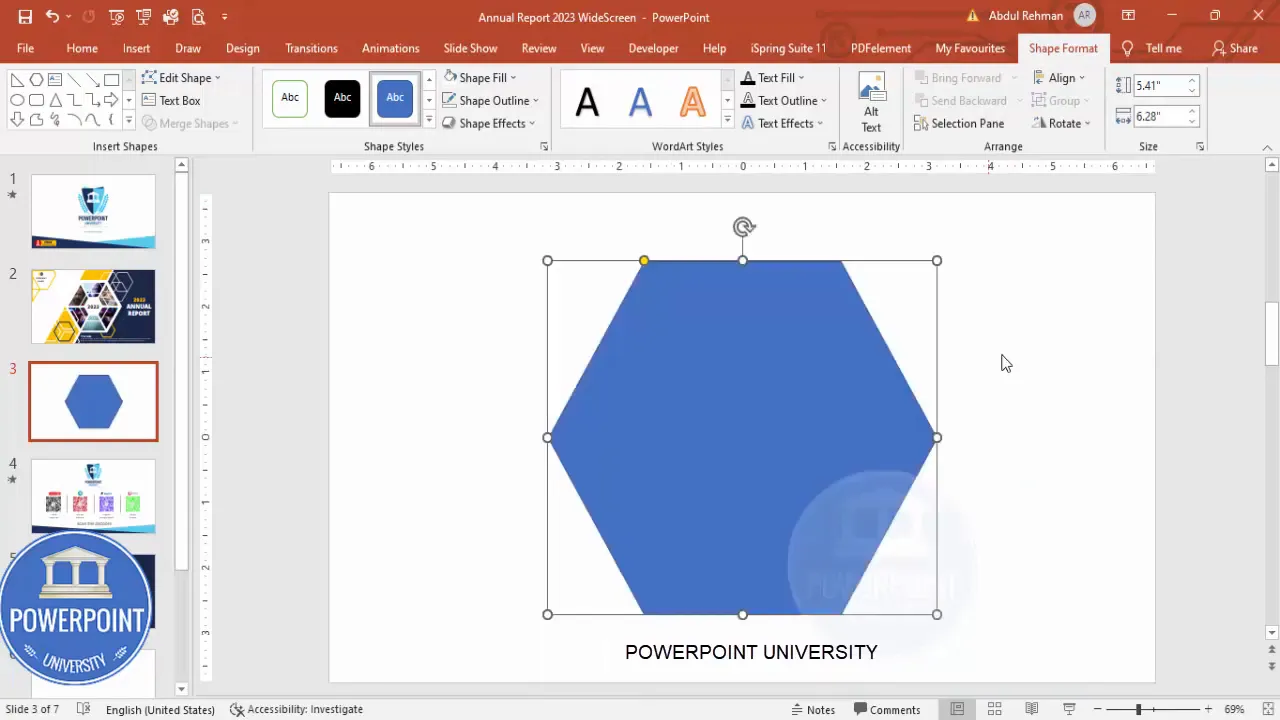Switch to the Home tab
This screenshot has width=1280, height=720.
tap(82, 48)
